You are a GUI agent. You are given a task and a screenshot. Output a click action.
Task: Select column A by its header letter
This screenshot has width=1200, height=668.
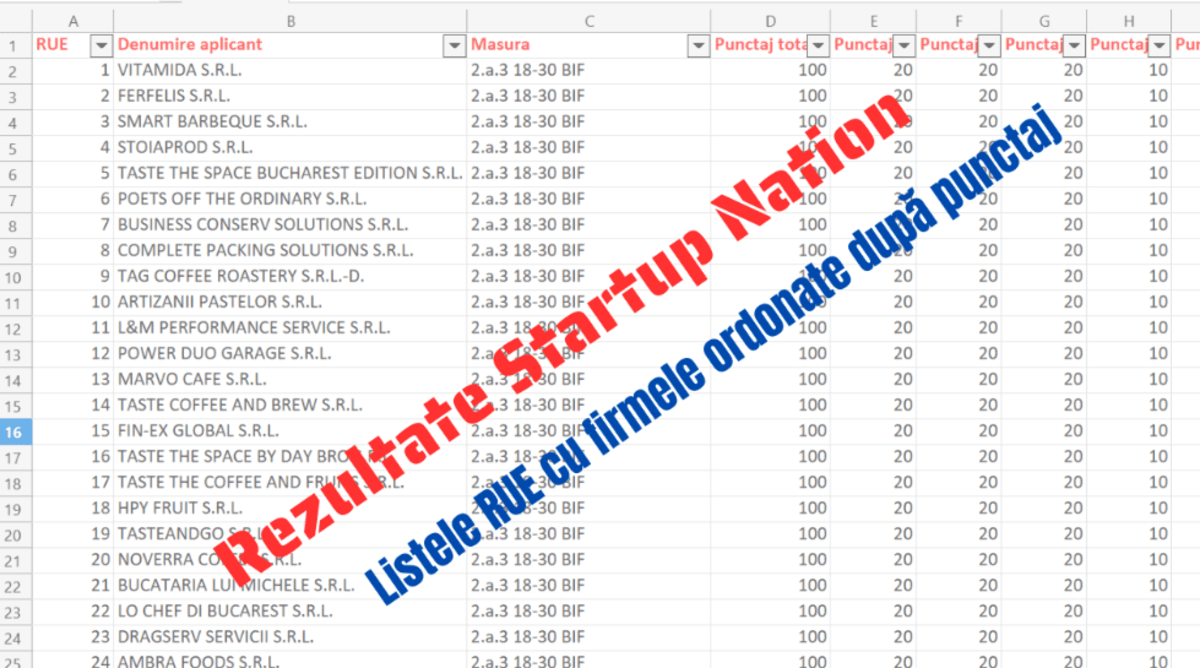click(x=73, y=21)
